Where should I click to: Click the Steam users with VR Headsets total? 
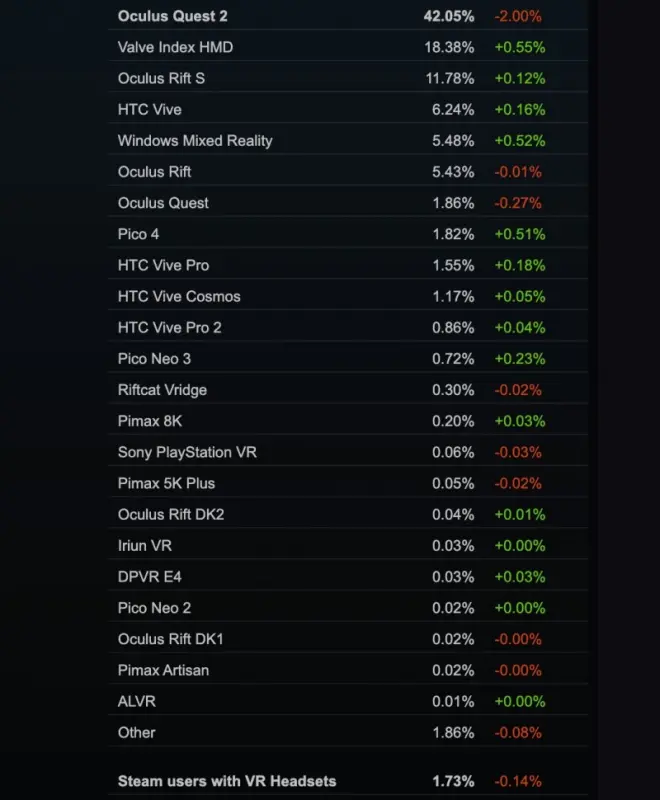(x=227, y=780)
